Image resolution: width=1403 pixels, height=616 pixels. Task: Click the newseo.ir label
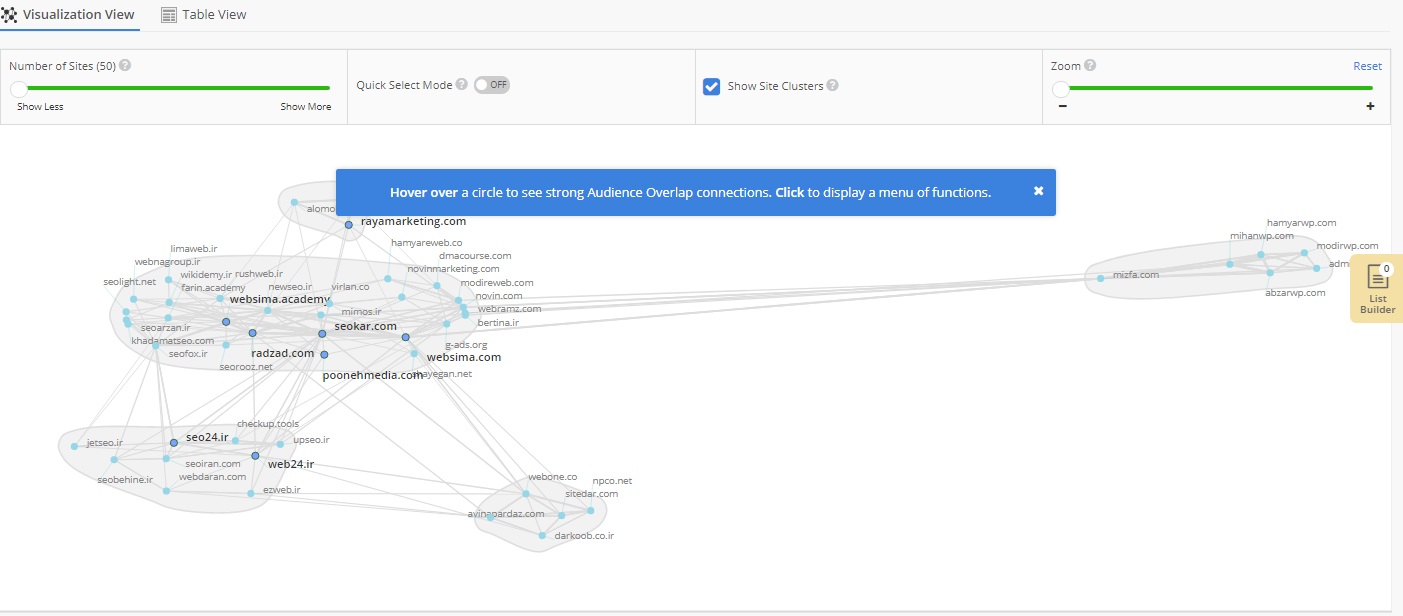click(290, 287)
